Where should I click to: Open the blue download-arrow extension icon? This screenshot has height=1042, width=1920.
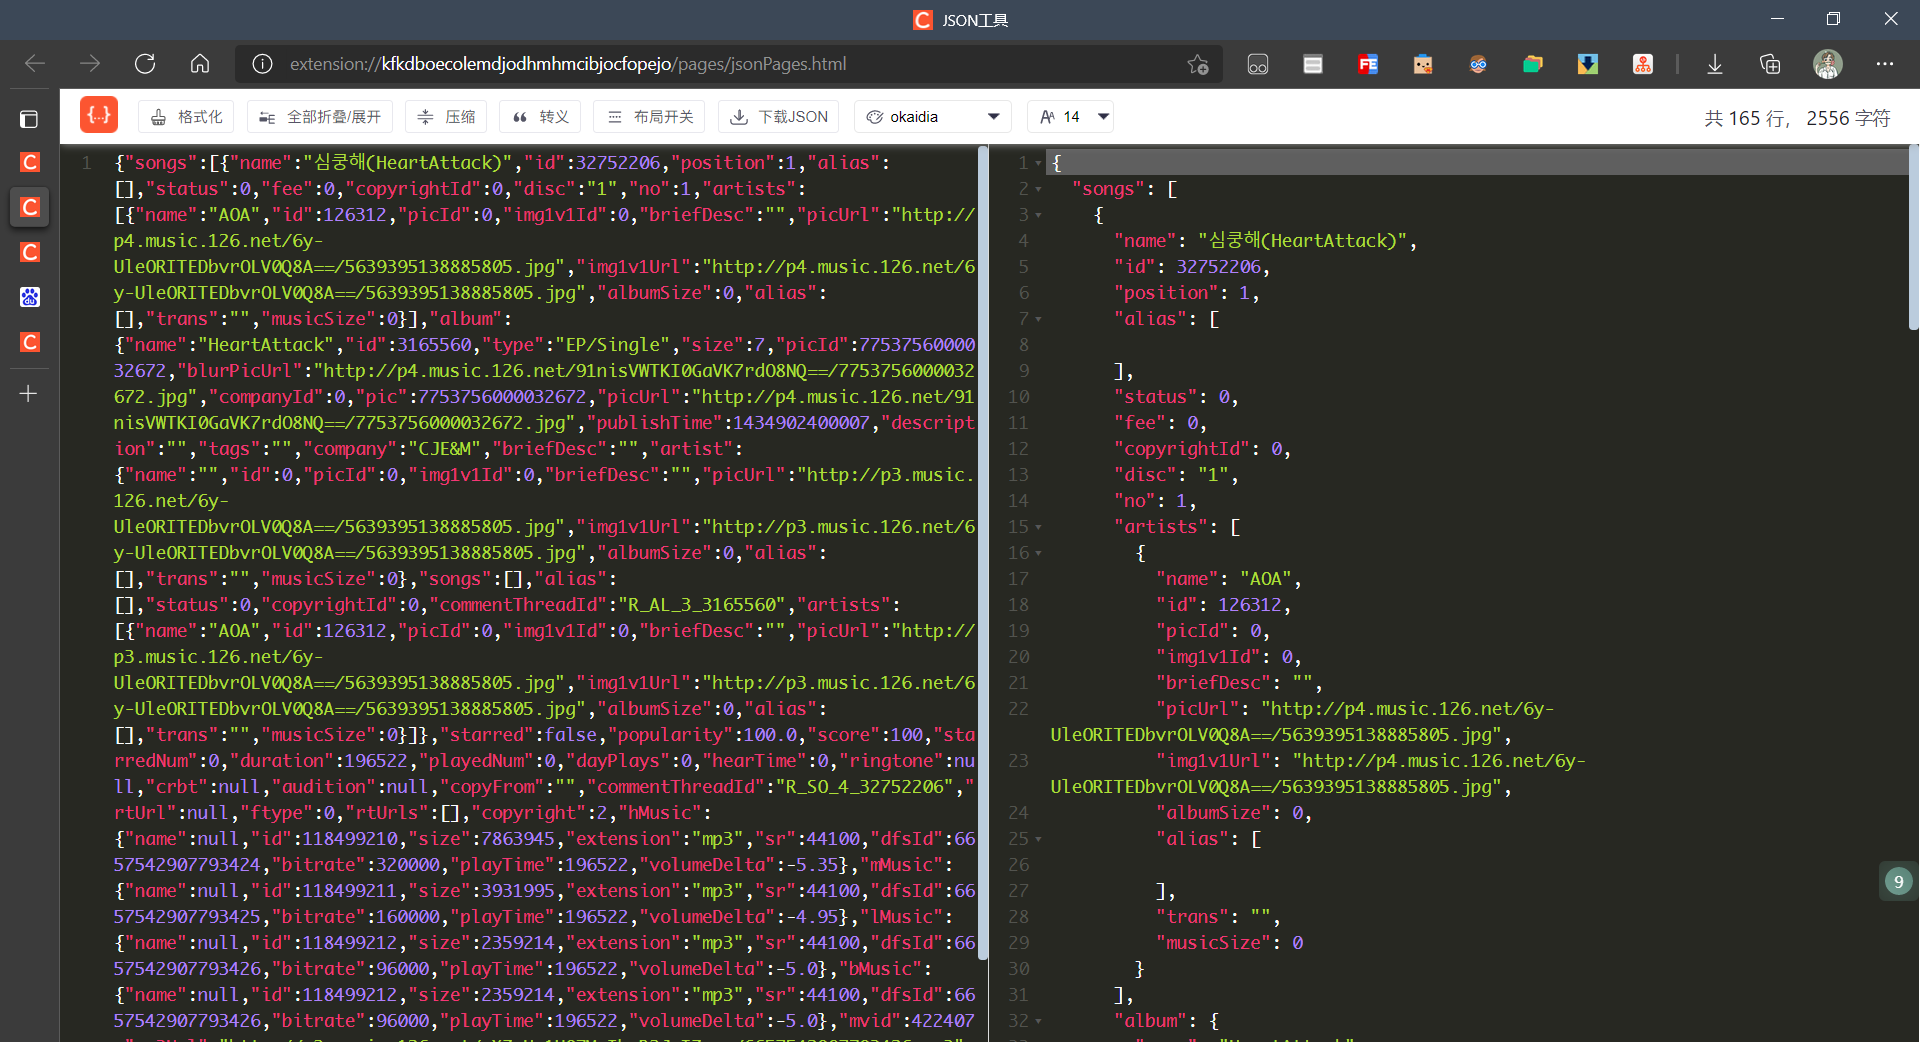pyautogui.click(x=1588, y=64)
